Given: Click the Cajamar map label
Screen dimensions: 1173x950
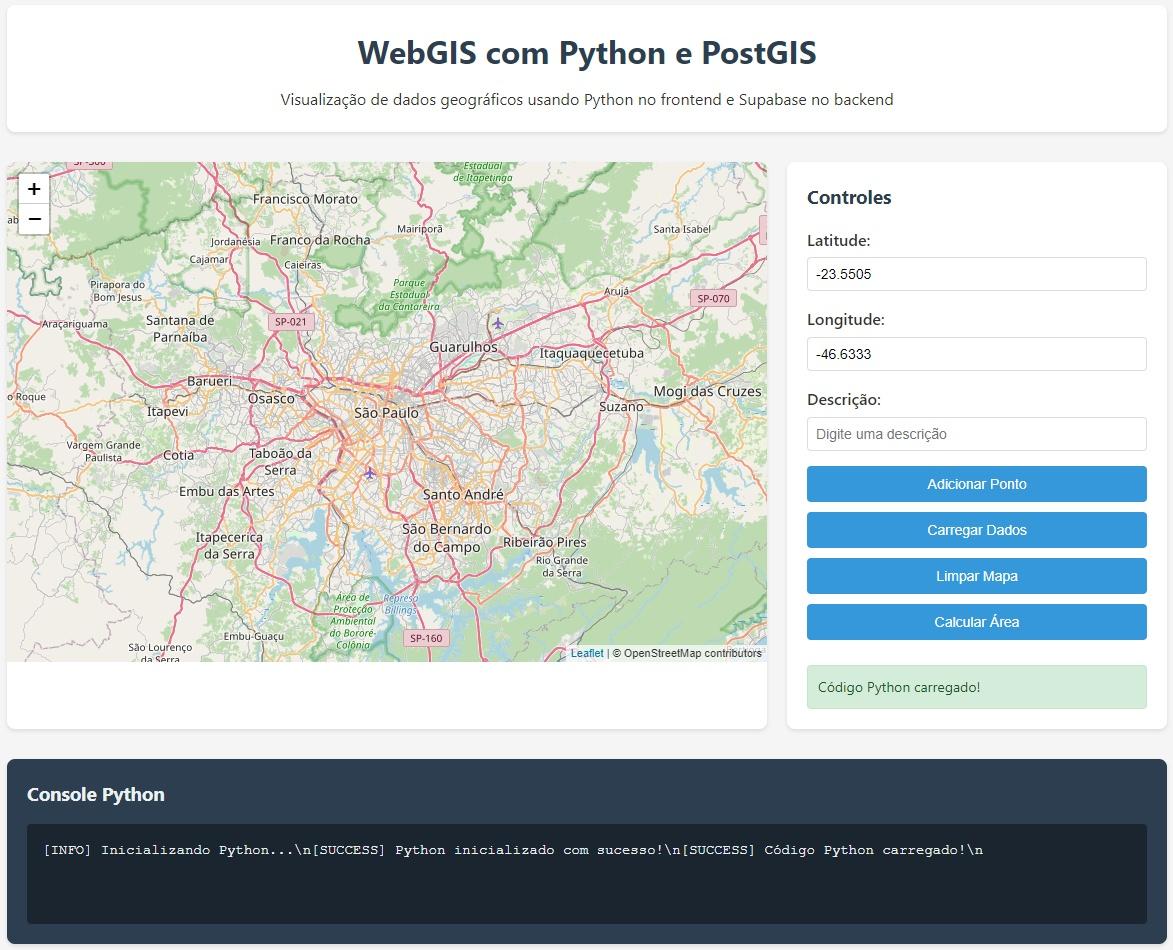Looking at the screenshot, I should click(x=209, y=259).
